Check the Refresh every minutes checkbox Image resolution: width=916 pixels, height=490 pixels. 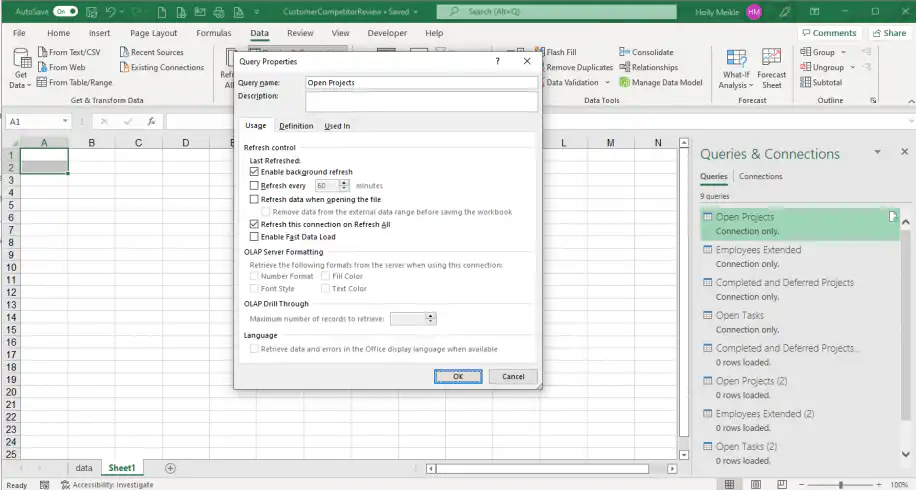pos(254,186)
